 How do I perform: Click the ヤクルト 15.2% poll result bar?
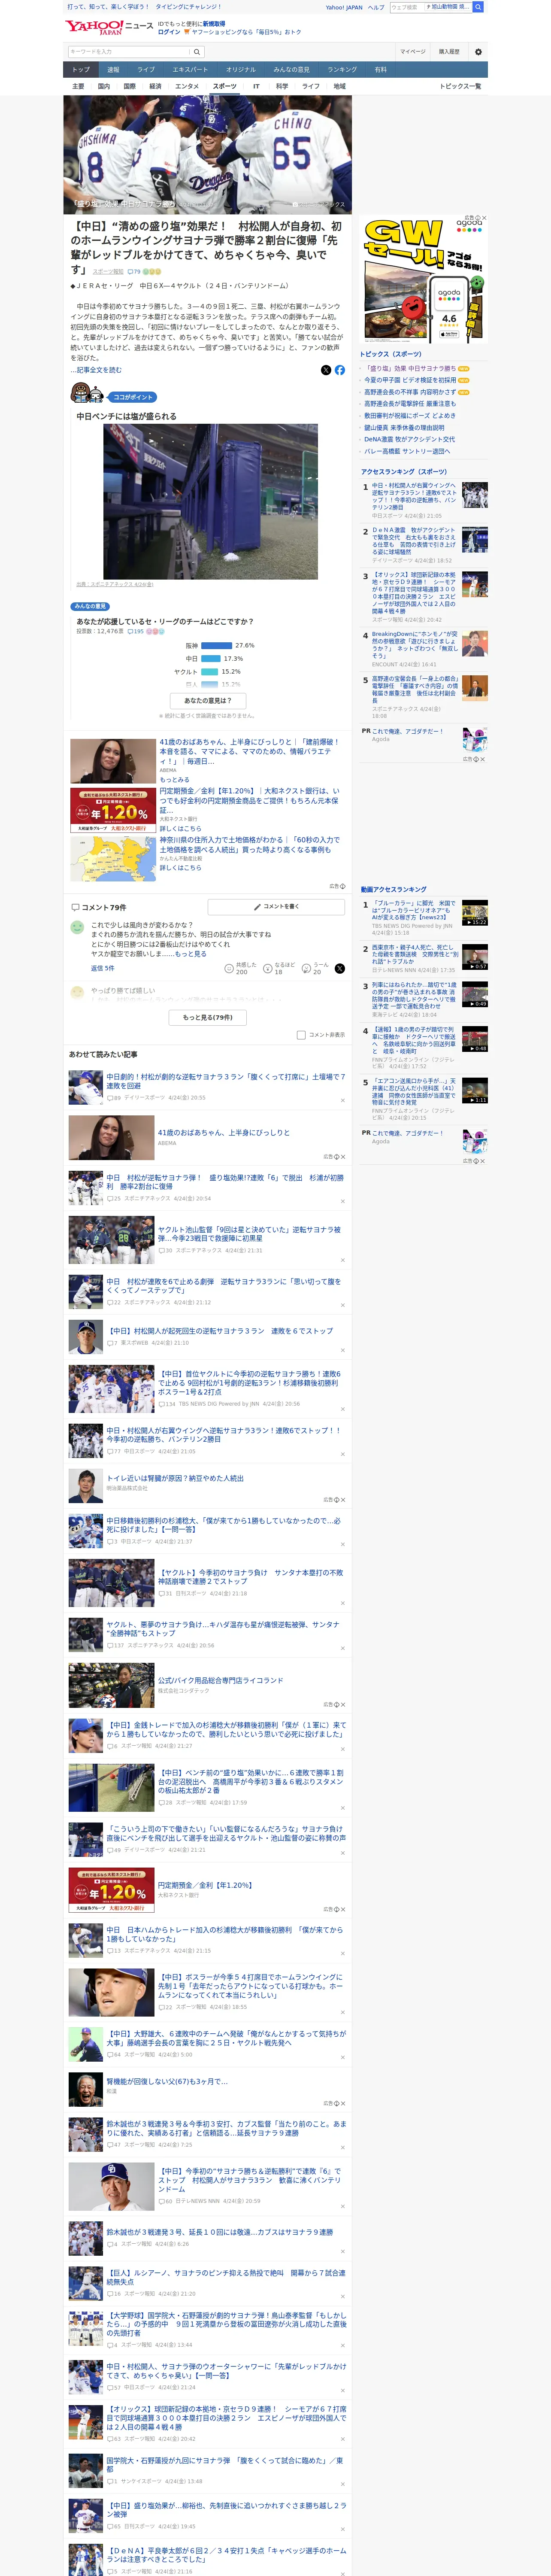point(210,672)
